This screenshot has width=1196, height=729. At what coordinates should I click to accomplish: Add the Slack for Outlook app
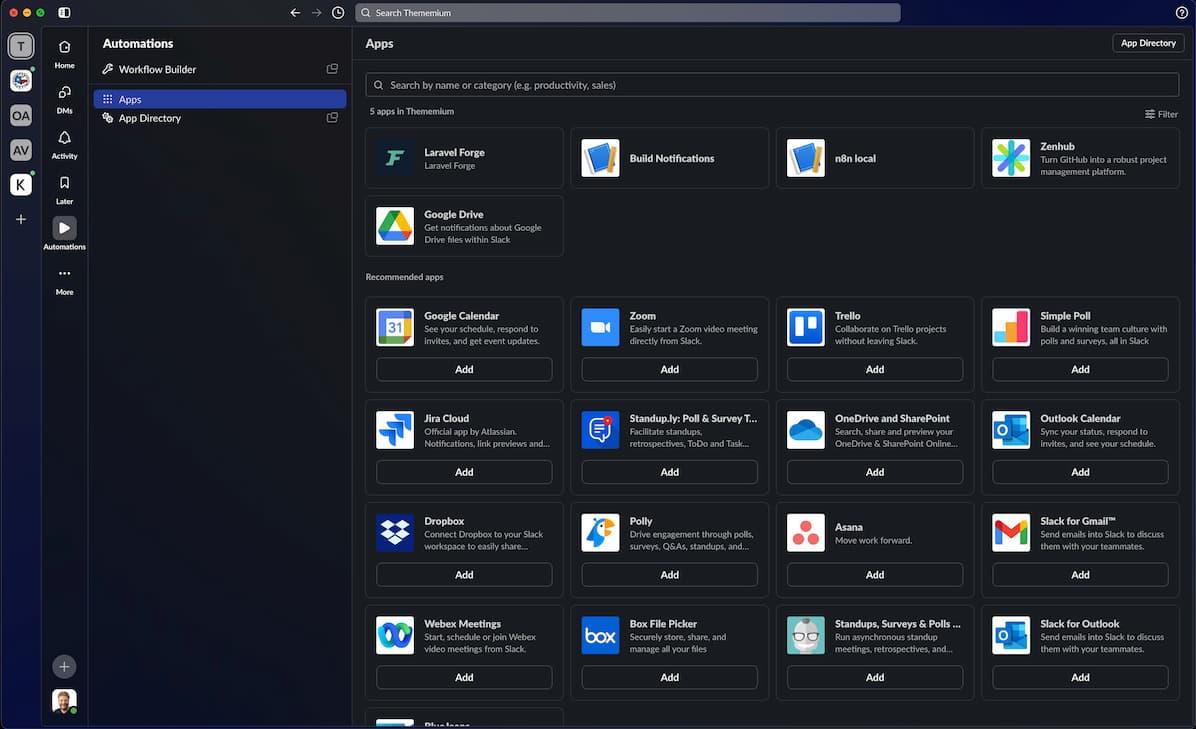pos(1080,677)
